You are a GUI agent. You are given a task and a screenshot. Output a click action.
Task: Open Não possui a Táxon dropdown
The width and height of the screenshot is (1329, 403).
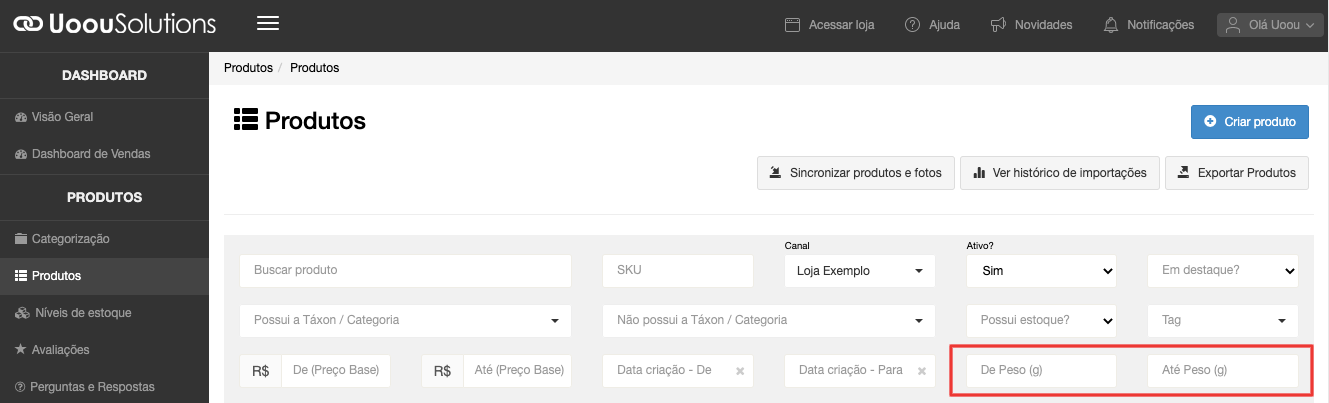tap(769, 320)
